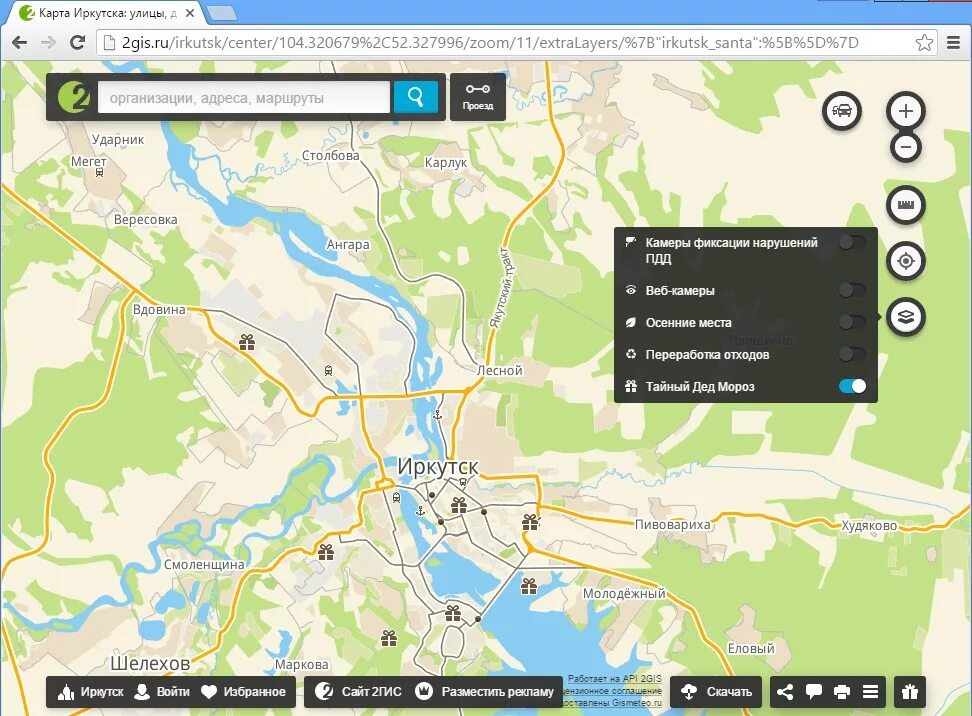Open Избранное favorites
Viewport: 972px width, 716px height.
(244, 692)
